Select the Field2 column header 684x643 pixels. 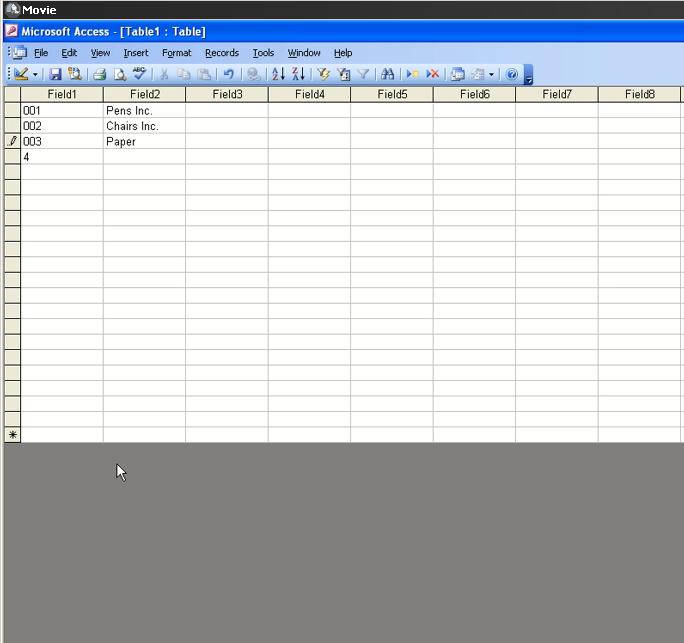pos(144,94)
